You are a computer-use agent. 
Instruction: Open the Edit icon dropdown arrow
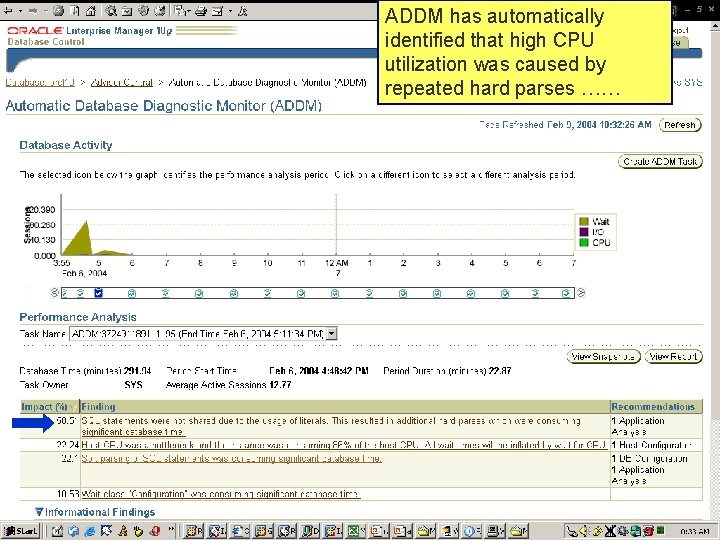coord(230,11)
